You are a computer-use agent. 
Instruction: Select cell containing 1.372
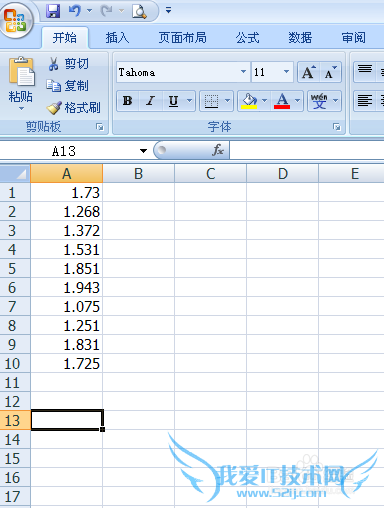pyautogui.click(x=67, y=230)
